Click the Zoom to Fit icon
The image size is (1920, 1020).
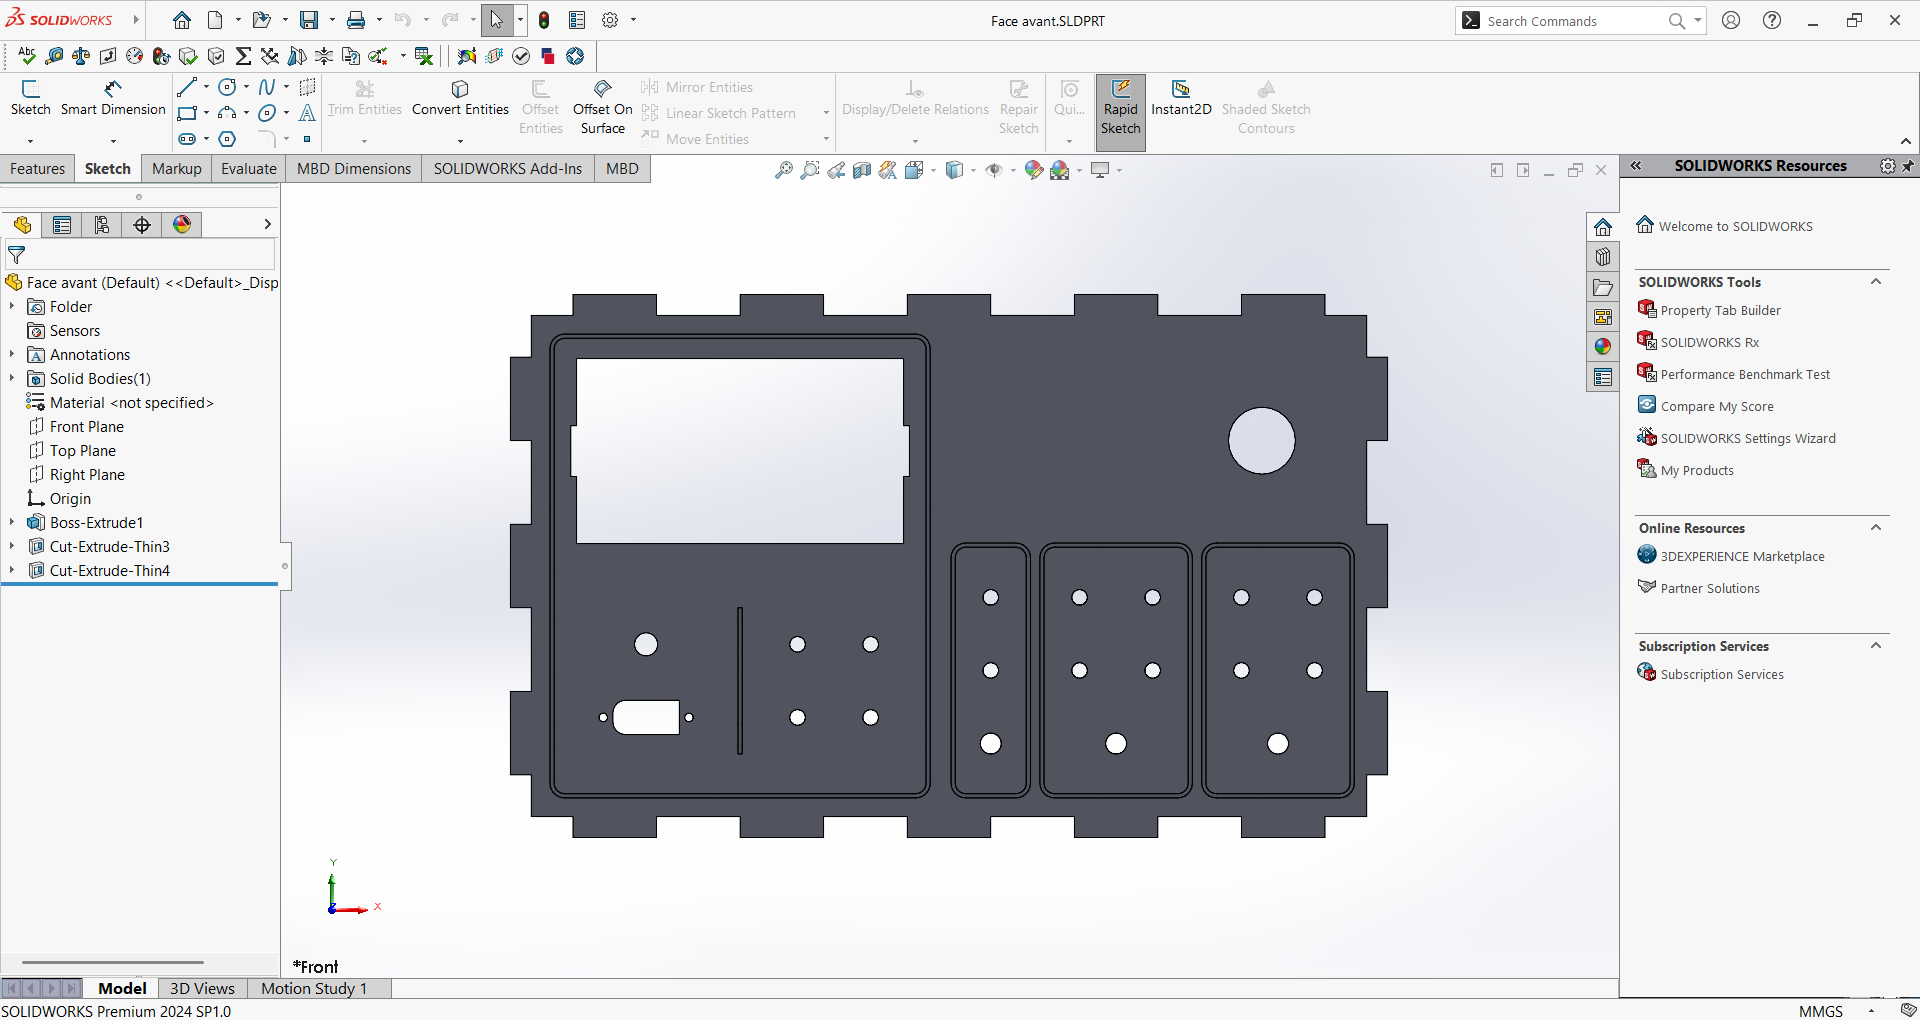pyautogui.click(x=784, y=171)
